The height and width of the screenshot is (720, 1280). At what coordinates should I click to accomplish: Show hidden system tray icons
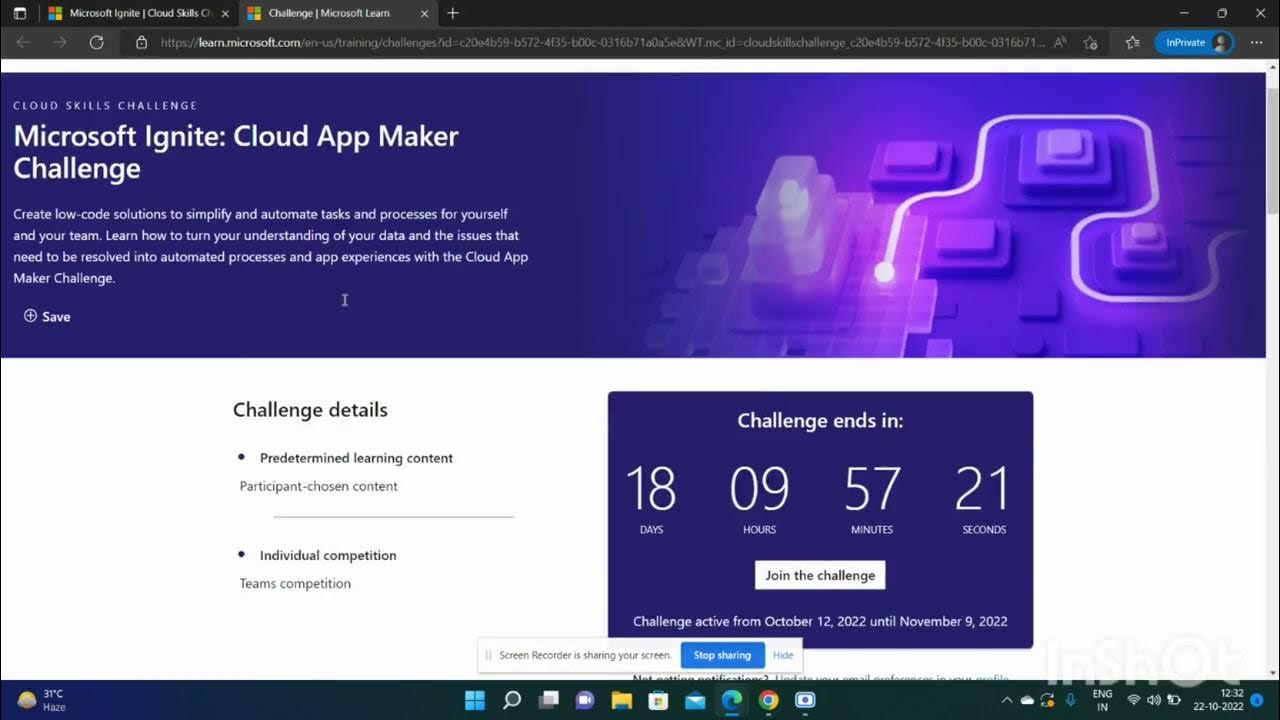click(1007, 700)
